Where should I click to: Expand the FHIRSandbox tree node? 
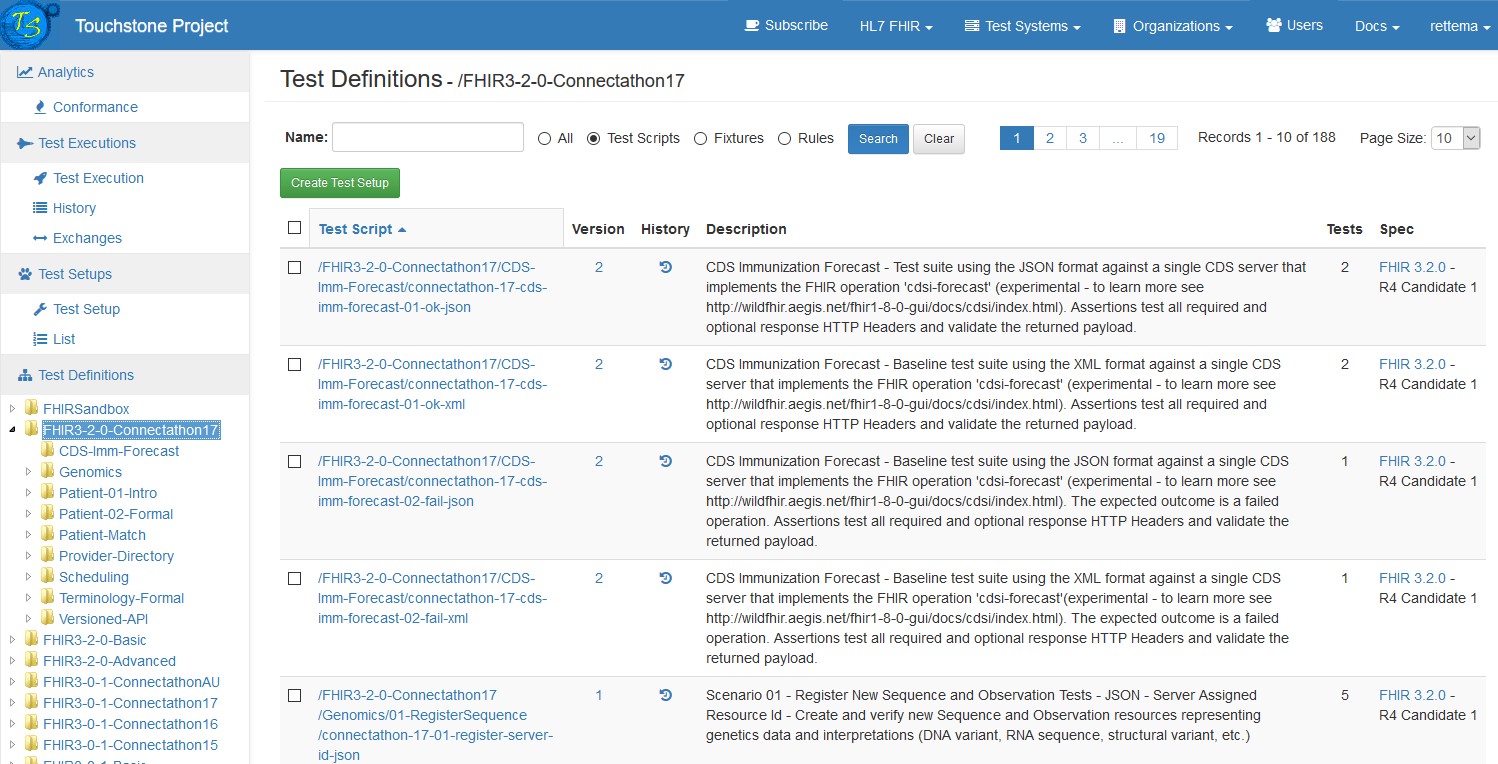13,408
